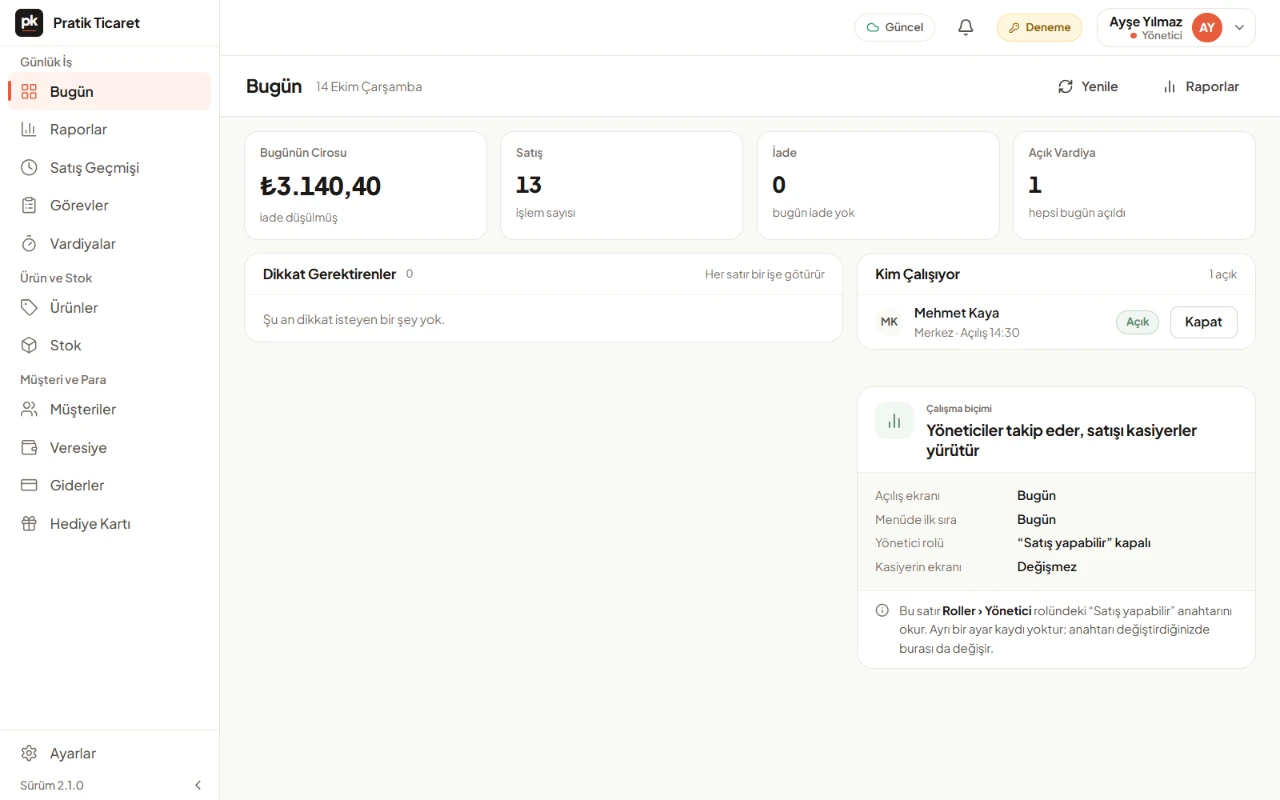This screenshot has width=1280, height=800.
Task: Open Stok box icon item
Action: (109, 345)
